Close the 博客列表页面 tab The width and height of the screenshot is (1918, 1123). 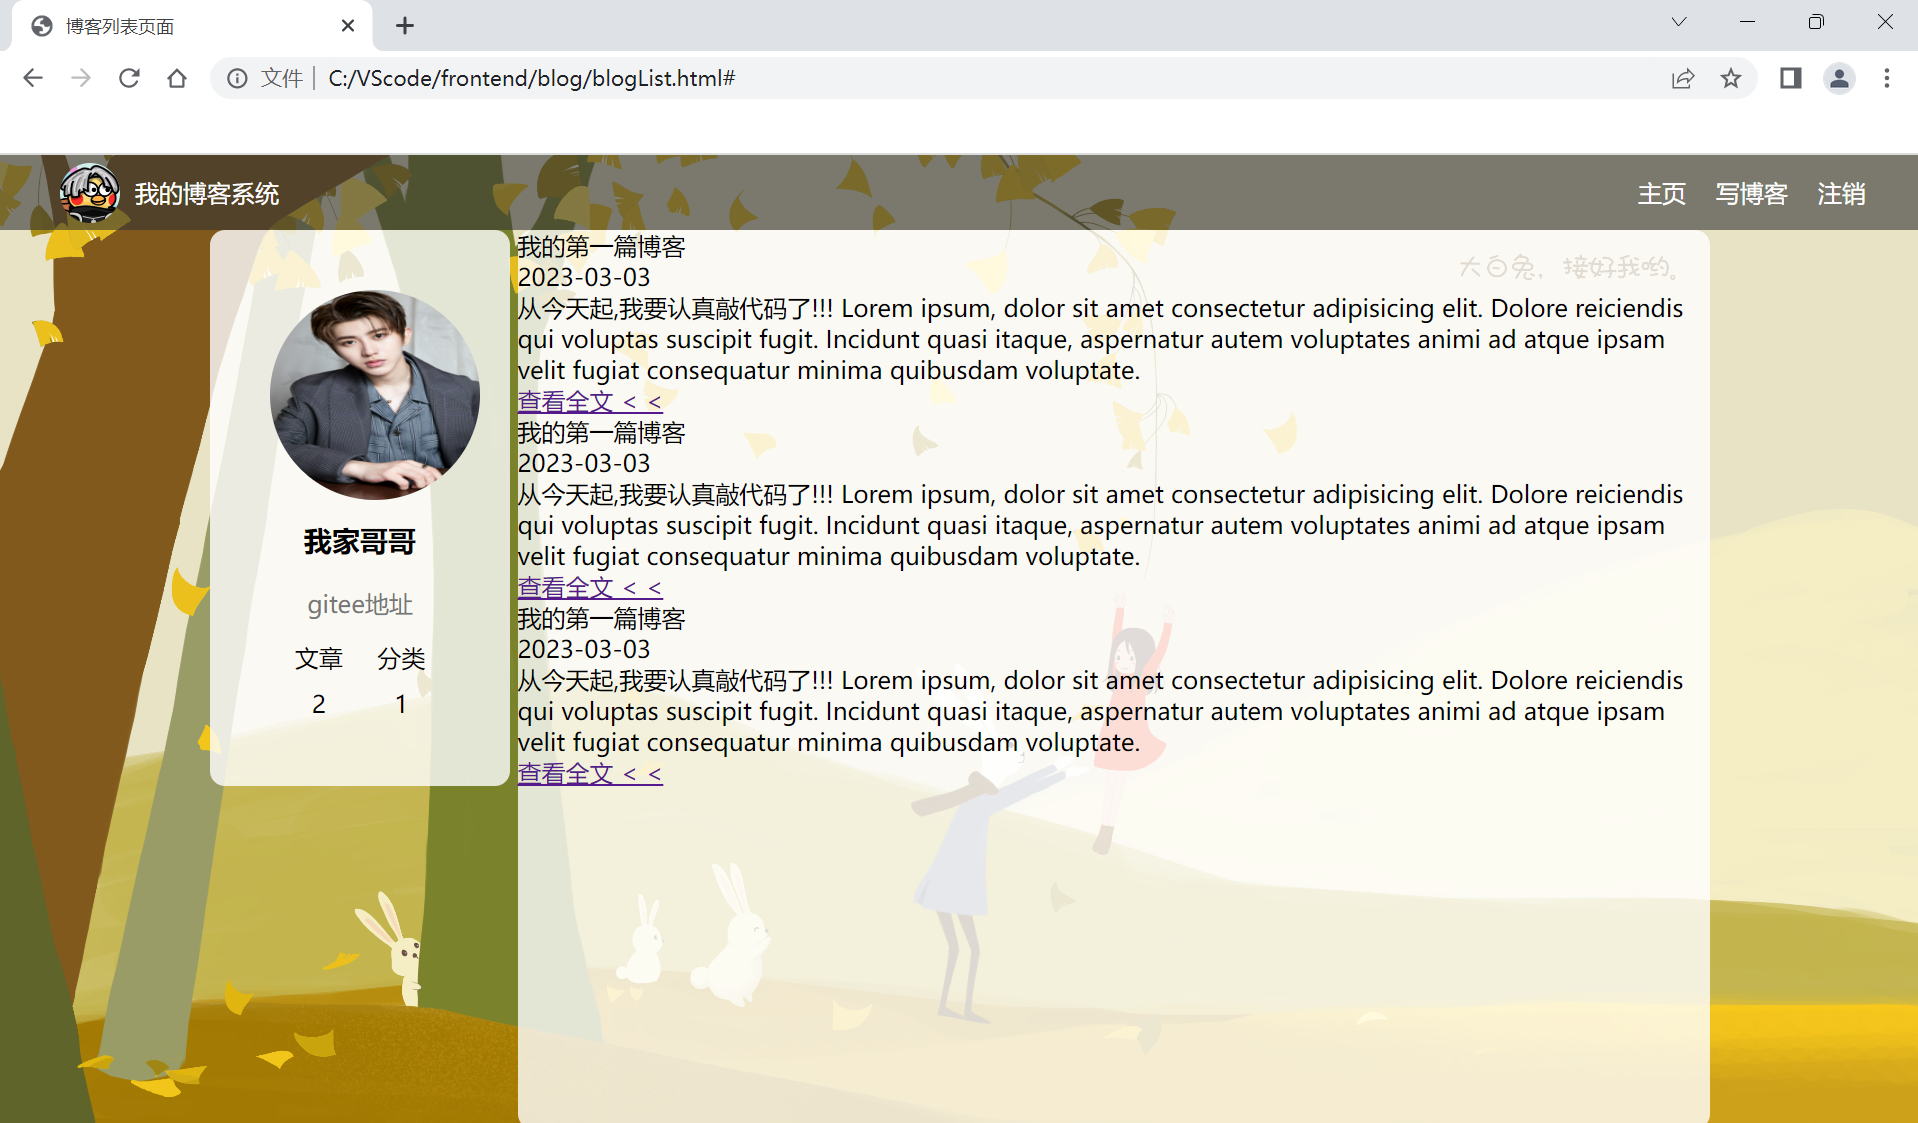click(x=348, y=26)
